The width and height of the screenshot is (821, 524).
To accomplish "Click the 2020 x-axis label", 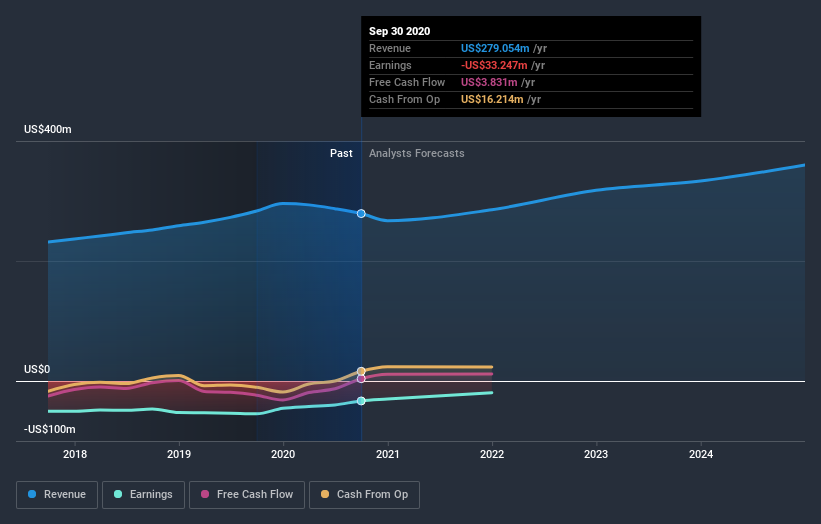I will click(x=283, y=454).
